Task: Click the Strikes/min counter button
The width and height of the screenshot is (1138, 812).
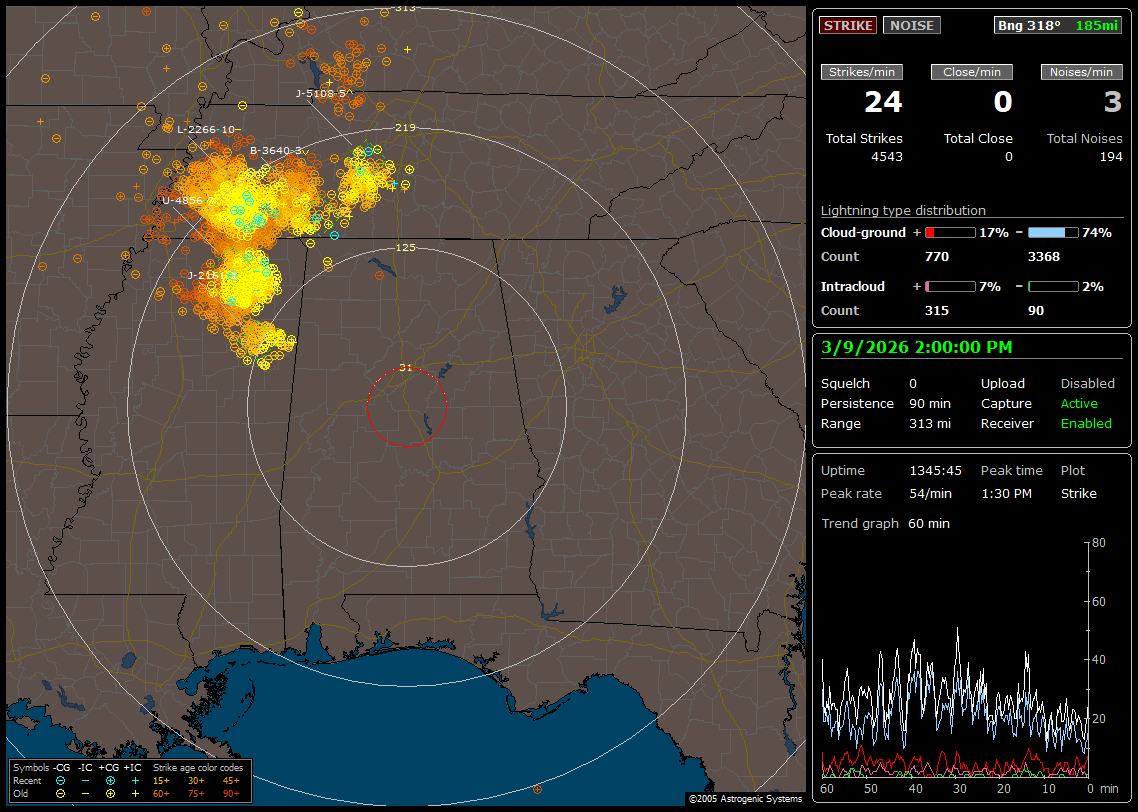Action: point(862,72)
